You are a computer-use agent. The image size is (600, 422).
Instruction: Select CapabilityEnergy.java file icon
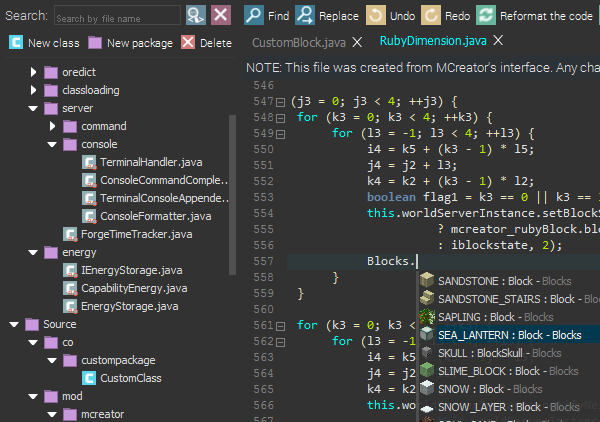70,288
